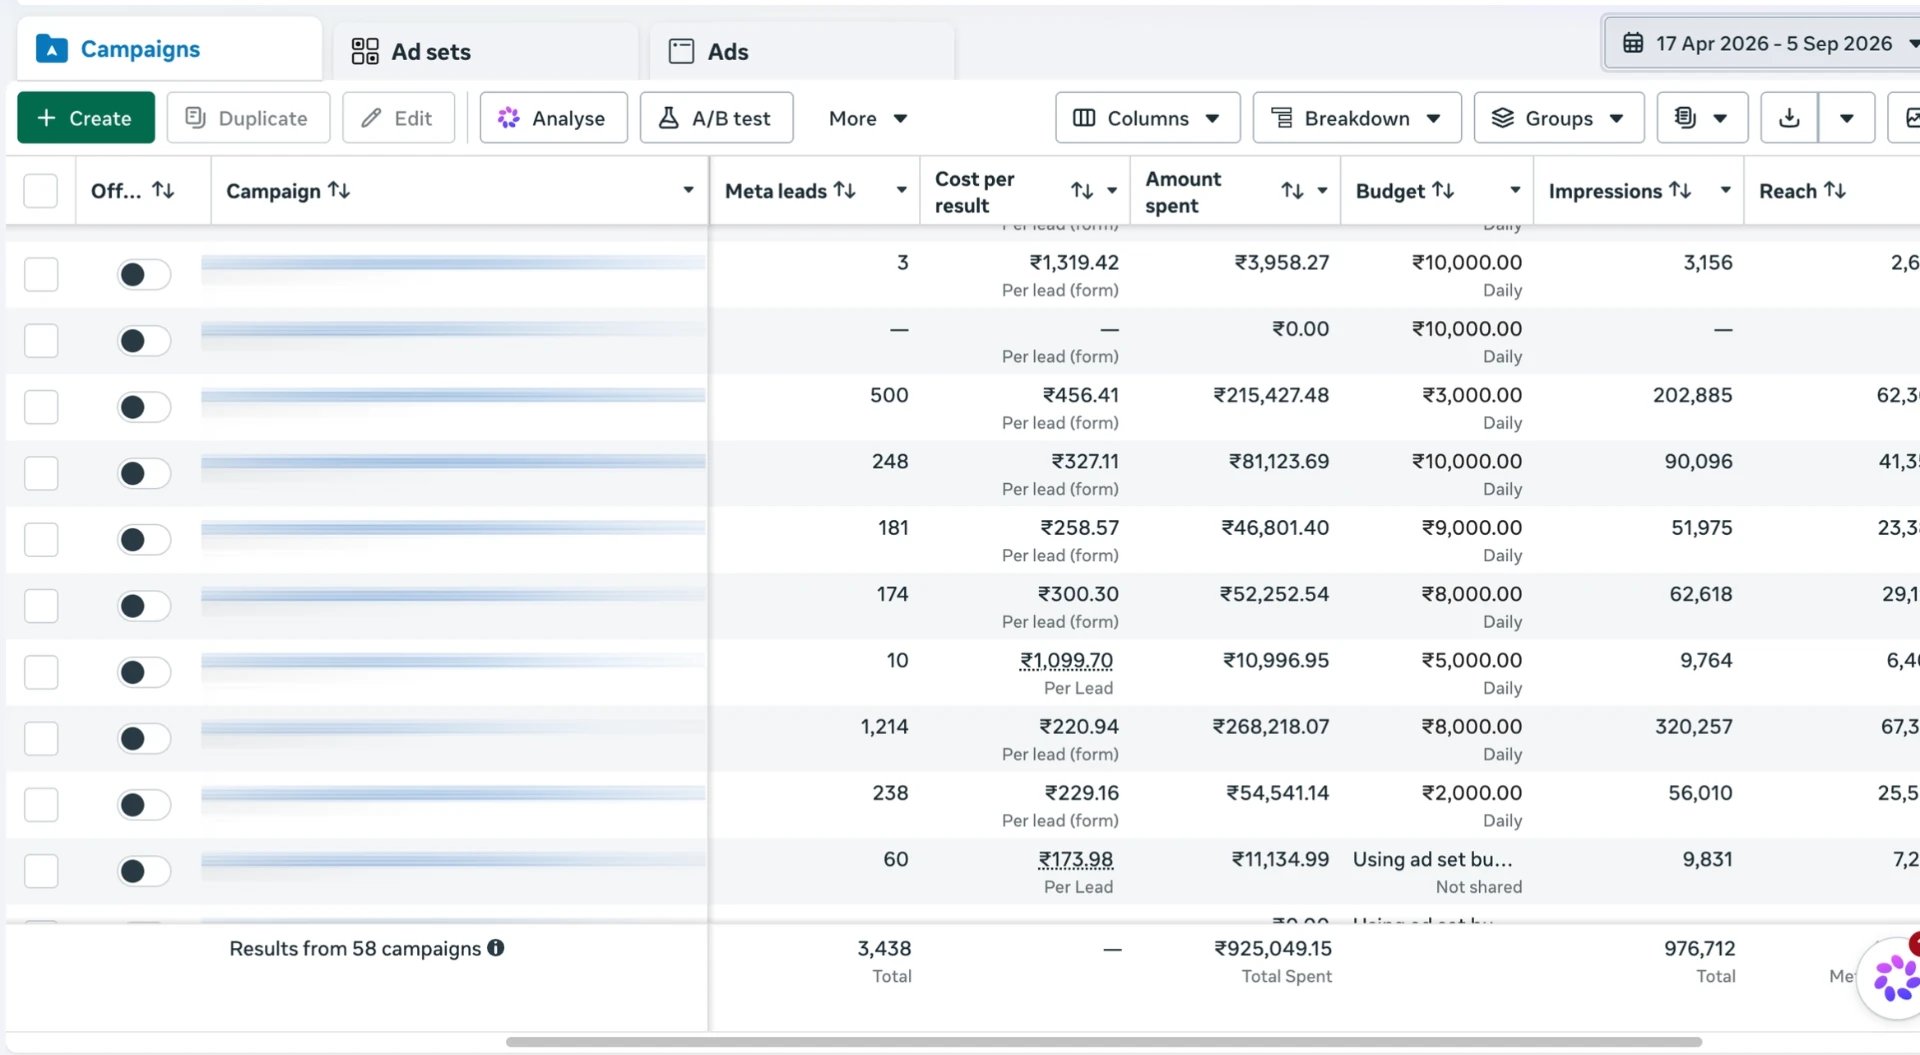The image size is (1920, 1055).
Task: Click the underlined ₹1,099.70 cost value
Action: pos(1066,661)
